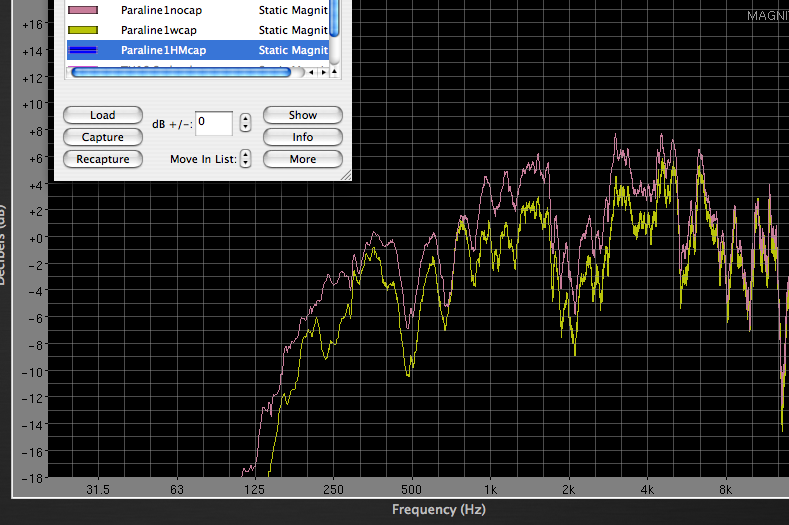Click Static Magnit text in Paraline1wcap row

point(293,30)
